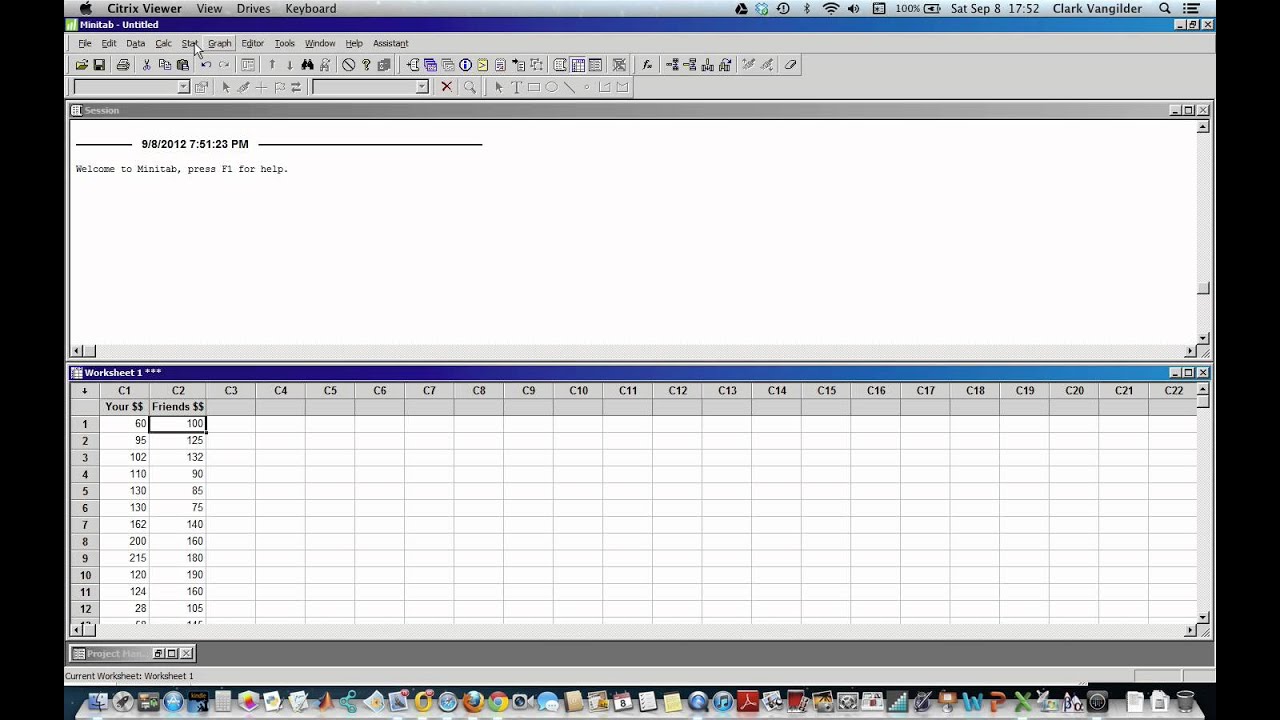Click the Apple menu logo
The width and height of the screenshot is (1280, 720).
(86, 8)
